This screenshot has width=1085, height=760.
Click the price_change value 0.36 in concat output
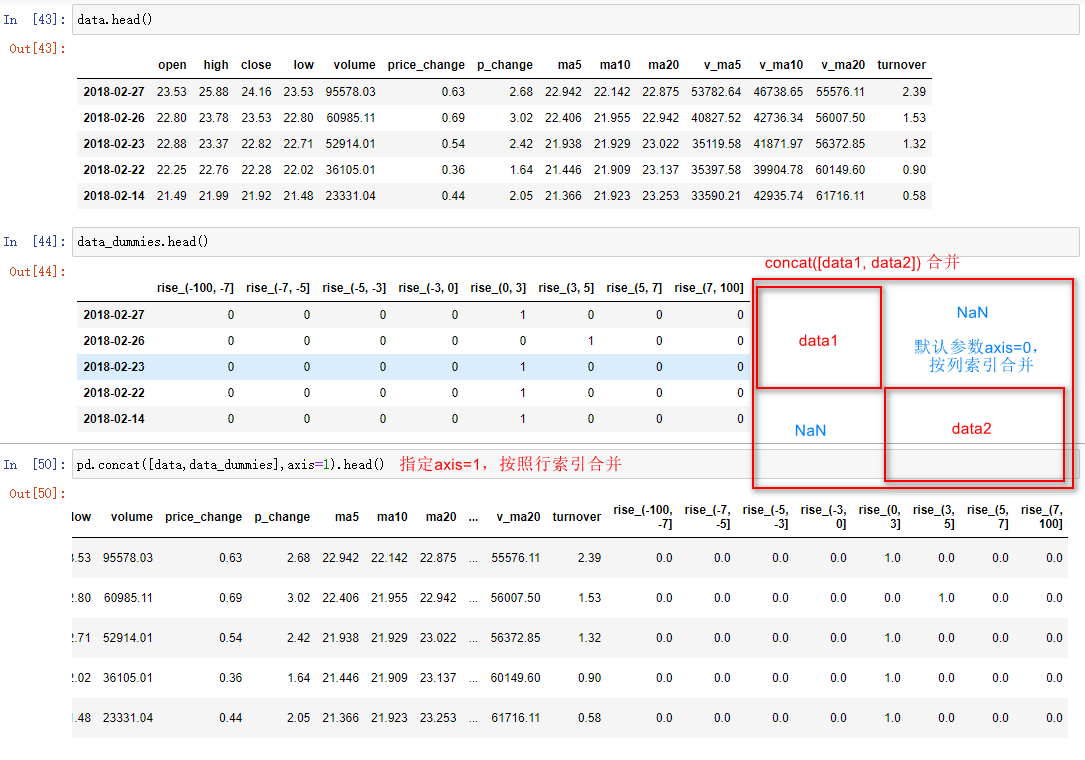230,678
